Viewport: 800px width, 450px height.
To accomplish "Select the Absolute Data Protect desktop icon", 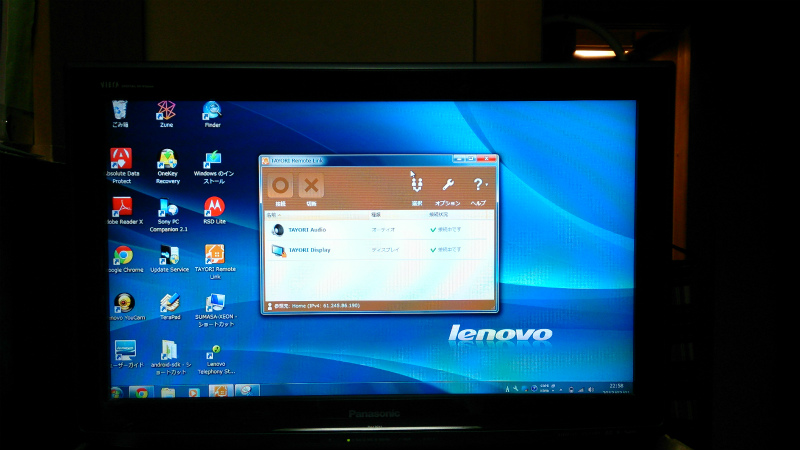I will (x=121, y=166).
